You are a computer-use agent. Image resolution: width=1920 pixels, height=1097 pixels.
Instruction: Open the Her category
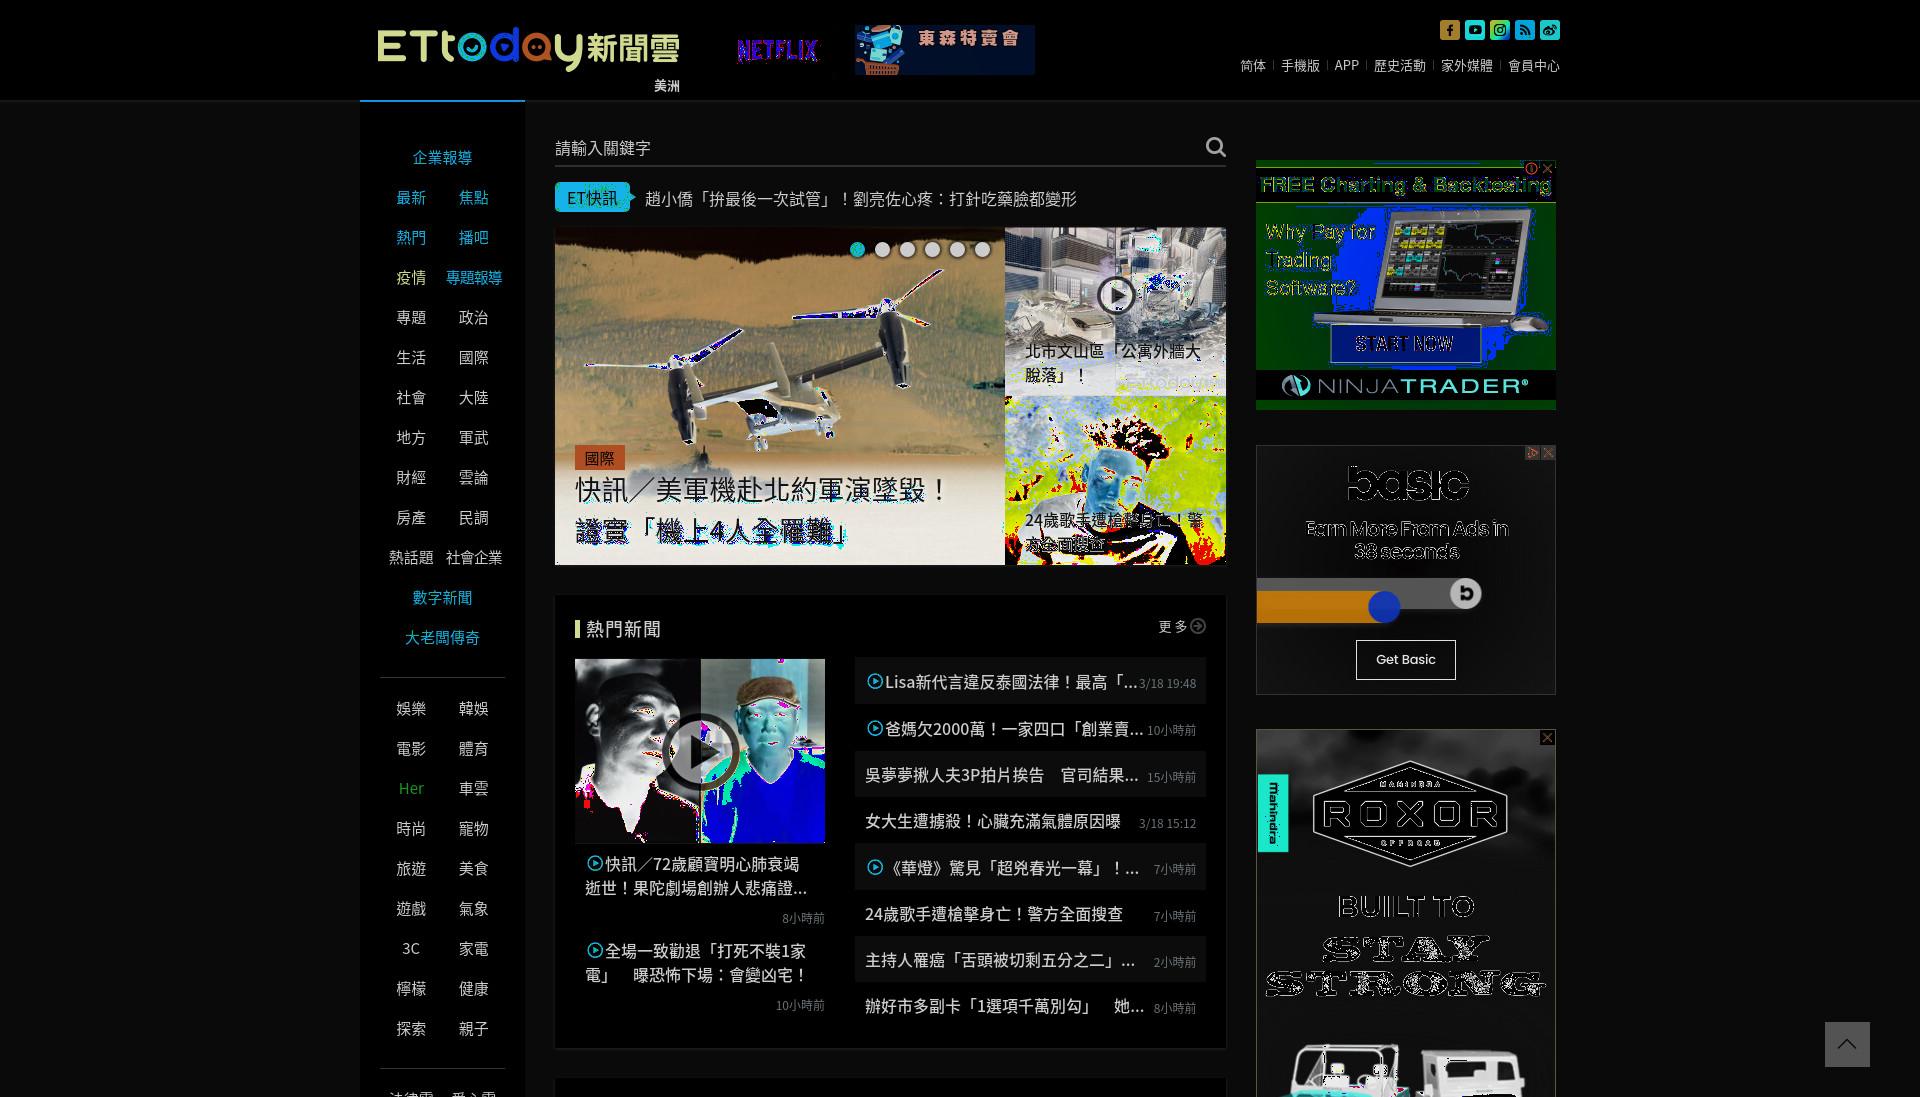(x=411, y=789)
